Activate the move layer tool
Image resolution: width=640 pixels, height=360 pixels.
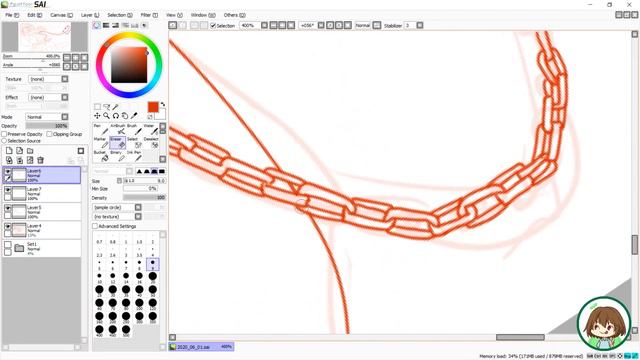pyautogui.click(x=97, y=116)
